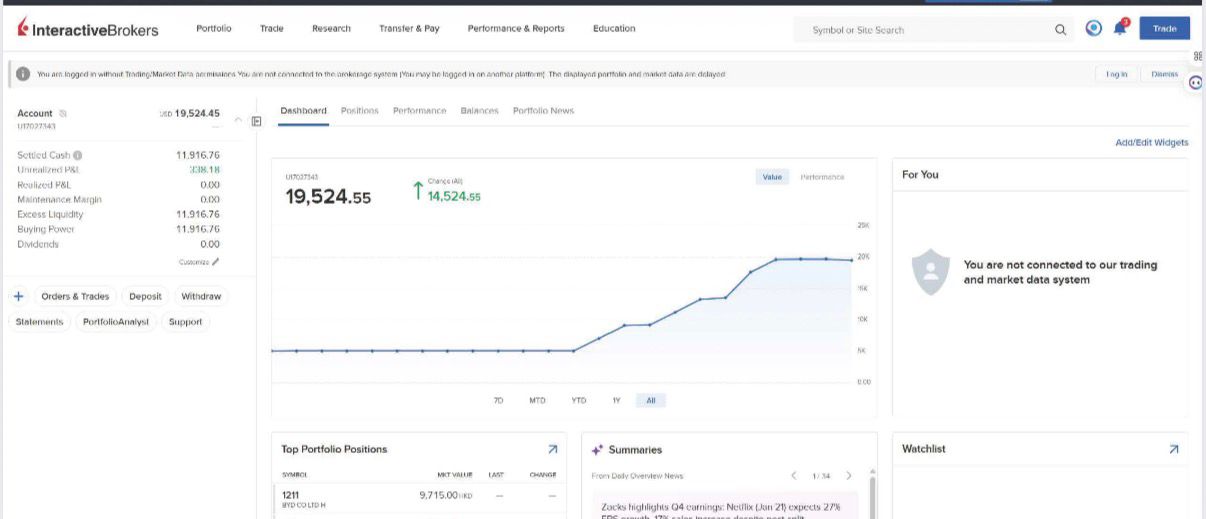Click the plus icon before Orders & Trades

(18, 296)
